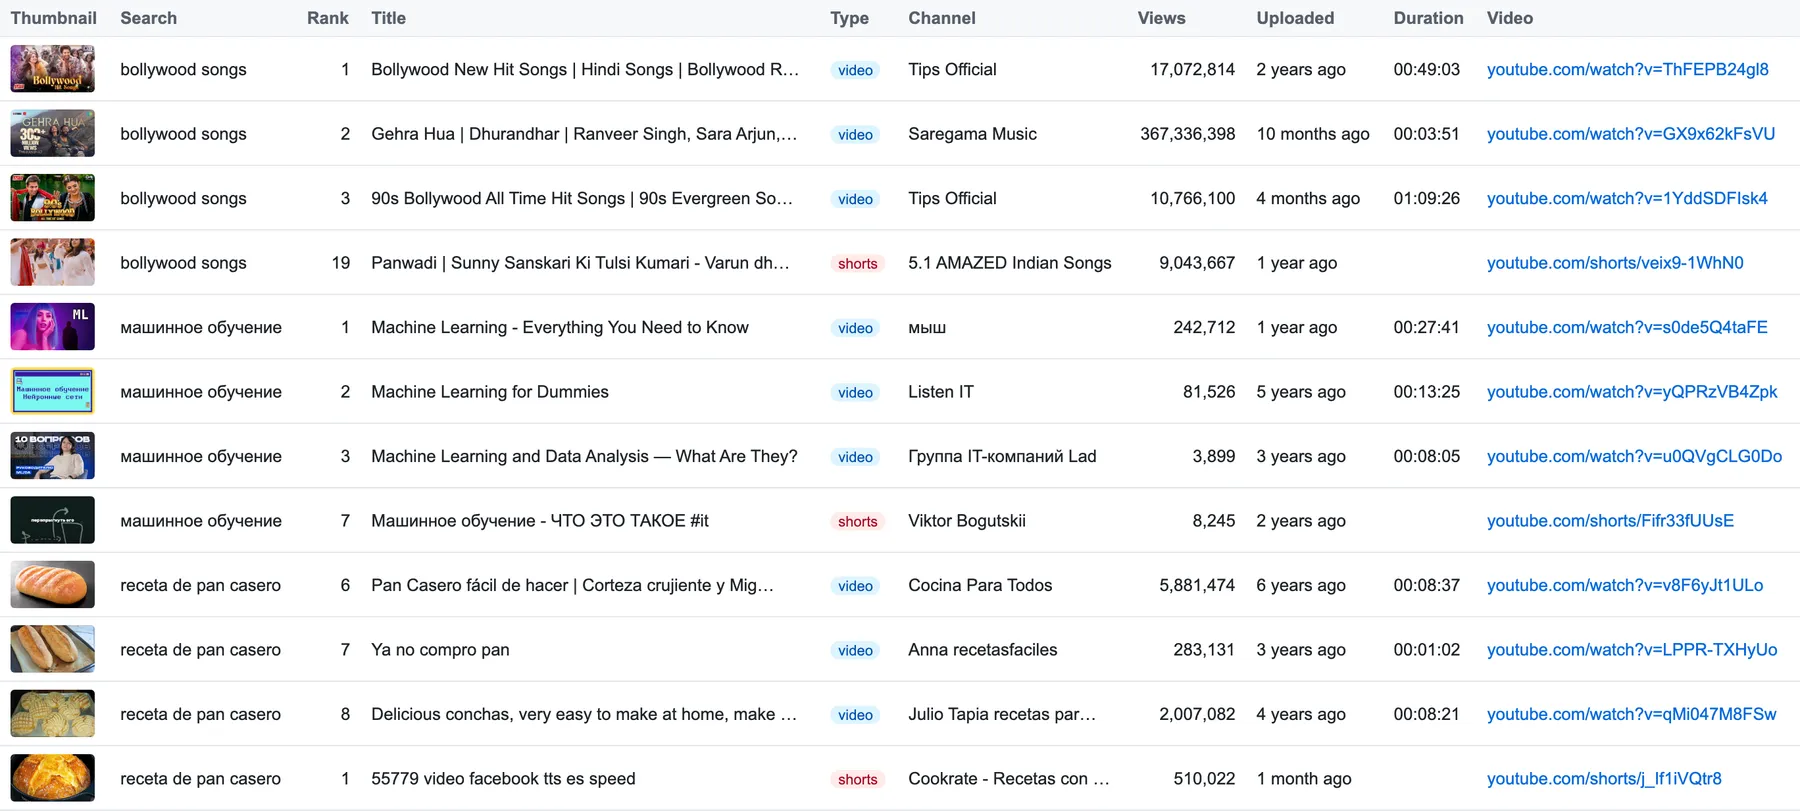Open link youtube.com/watch?v=ThFEPB24gl8

pos(1627,69)
